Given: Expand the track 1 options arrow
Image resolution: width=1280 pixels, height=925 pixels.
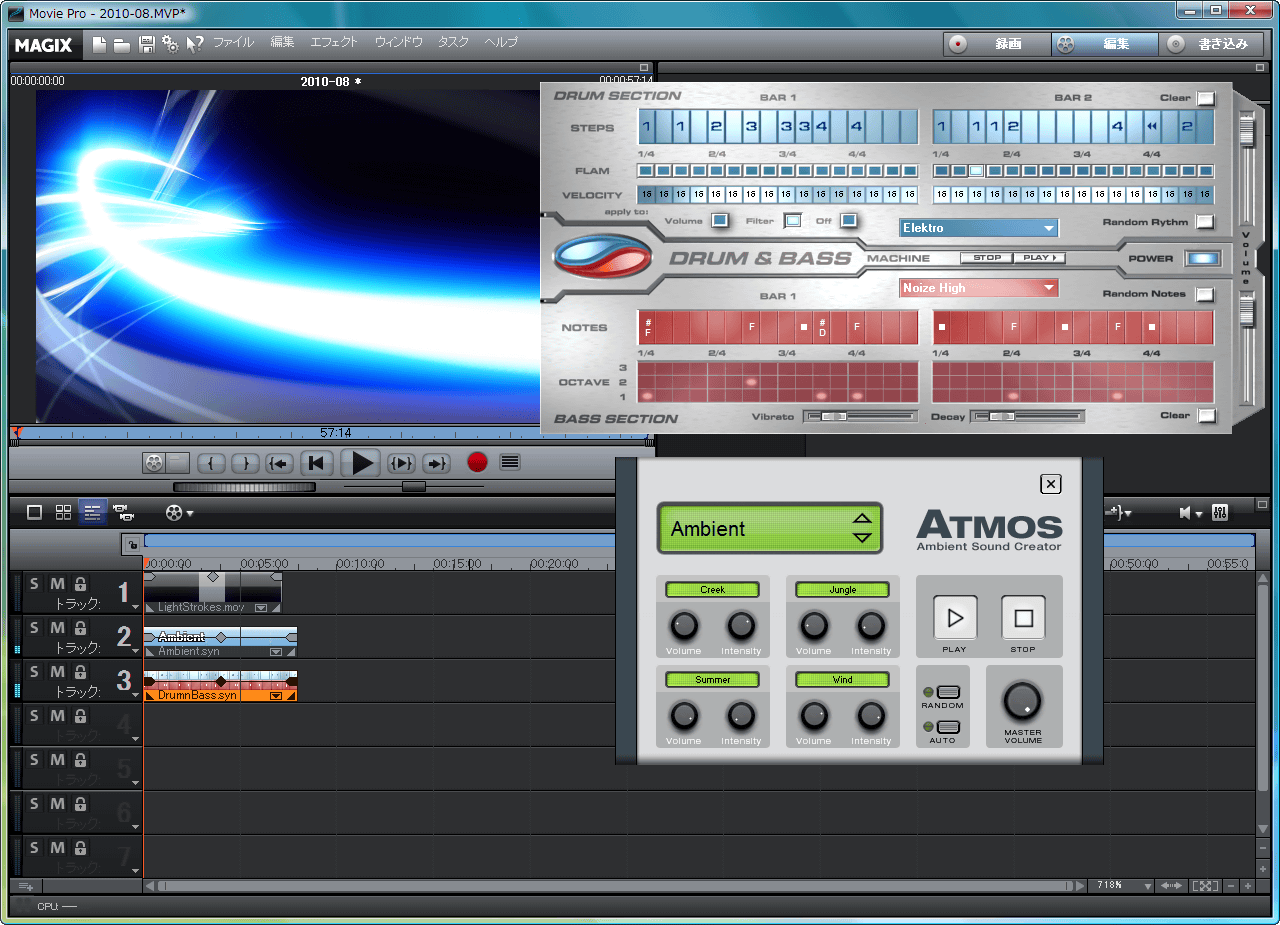Looking at the screenshot, I should tap(135, 607).
